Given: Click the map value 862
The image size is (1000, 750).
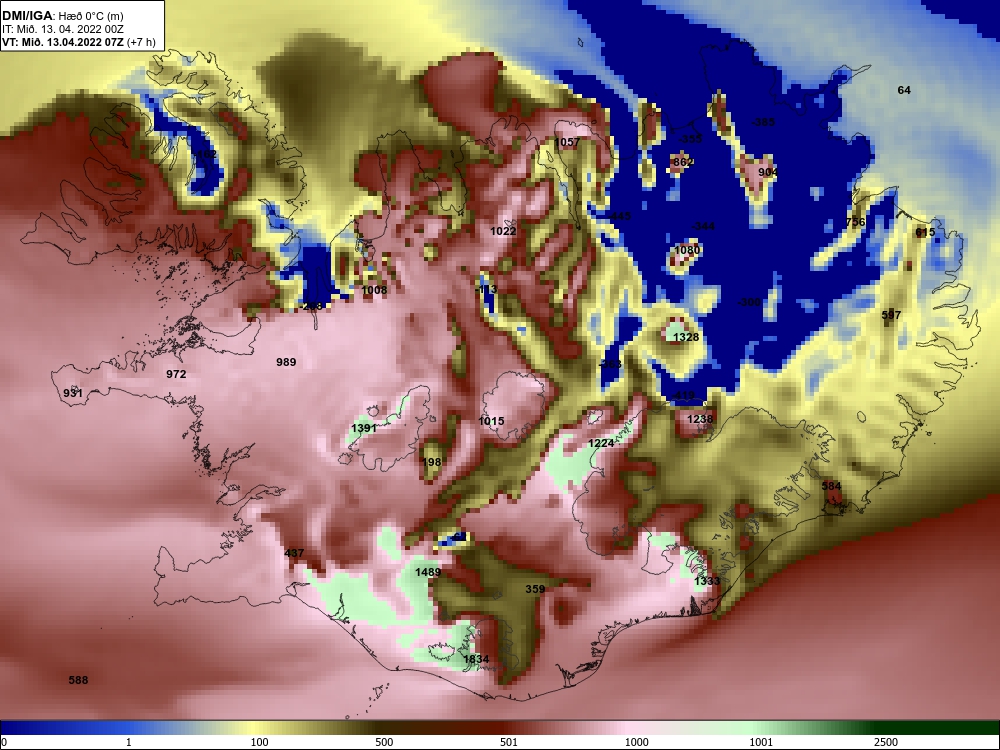Looking at the screenshot, I should [x=682, y=162].
